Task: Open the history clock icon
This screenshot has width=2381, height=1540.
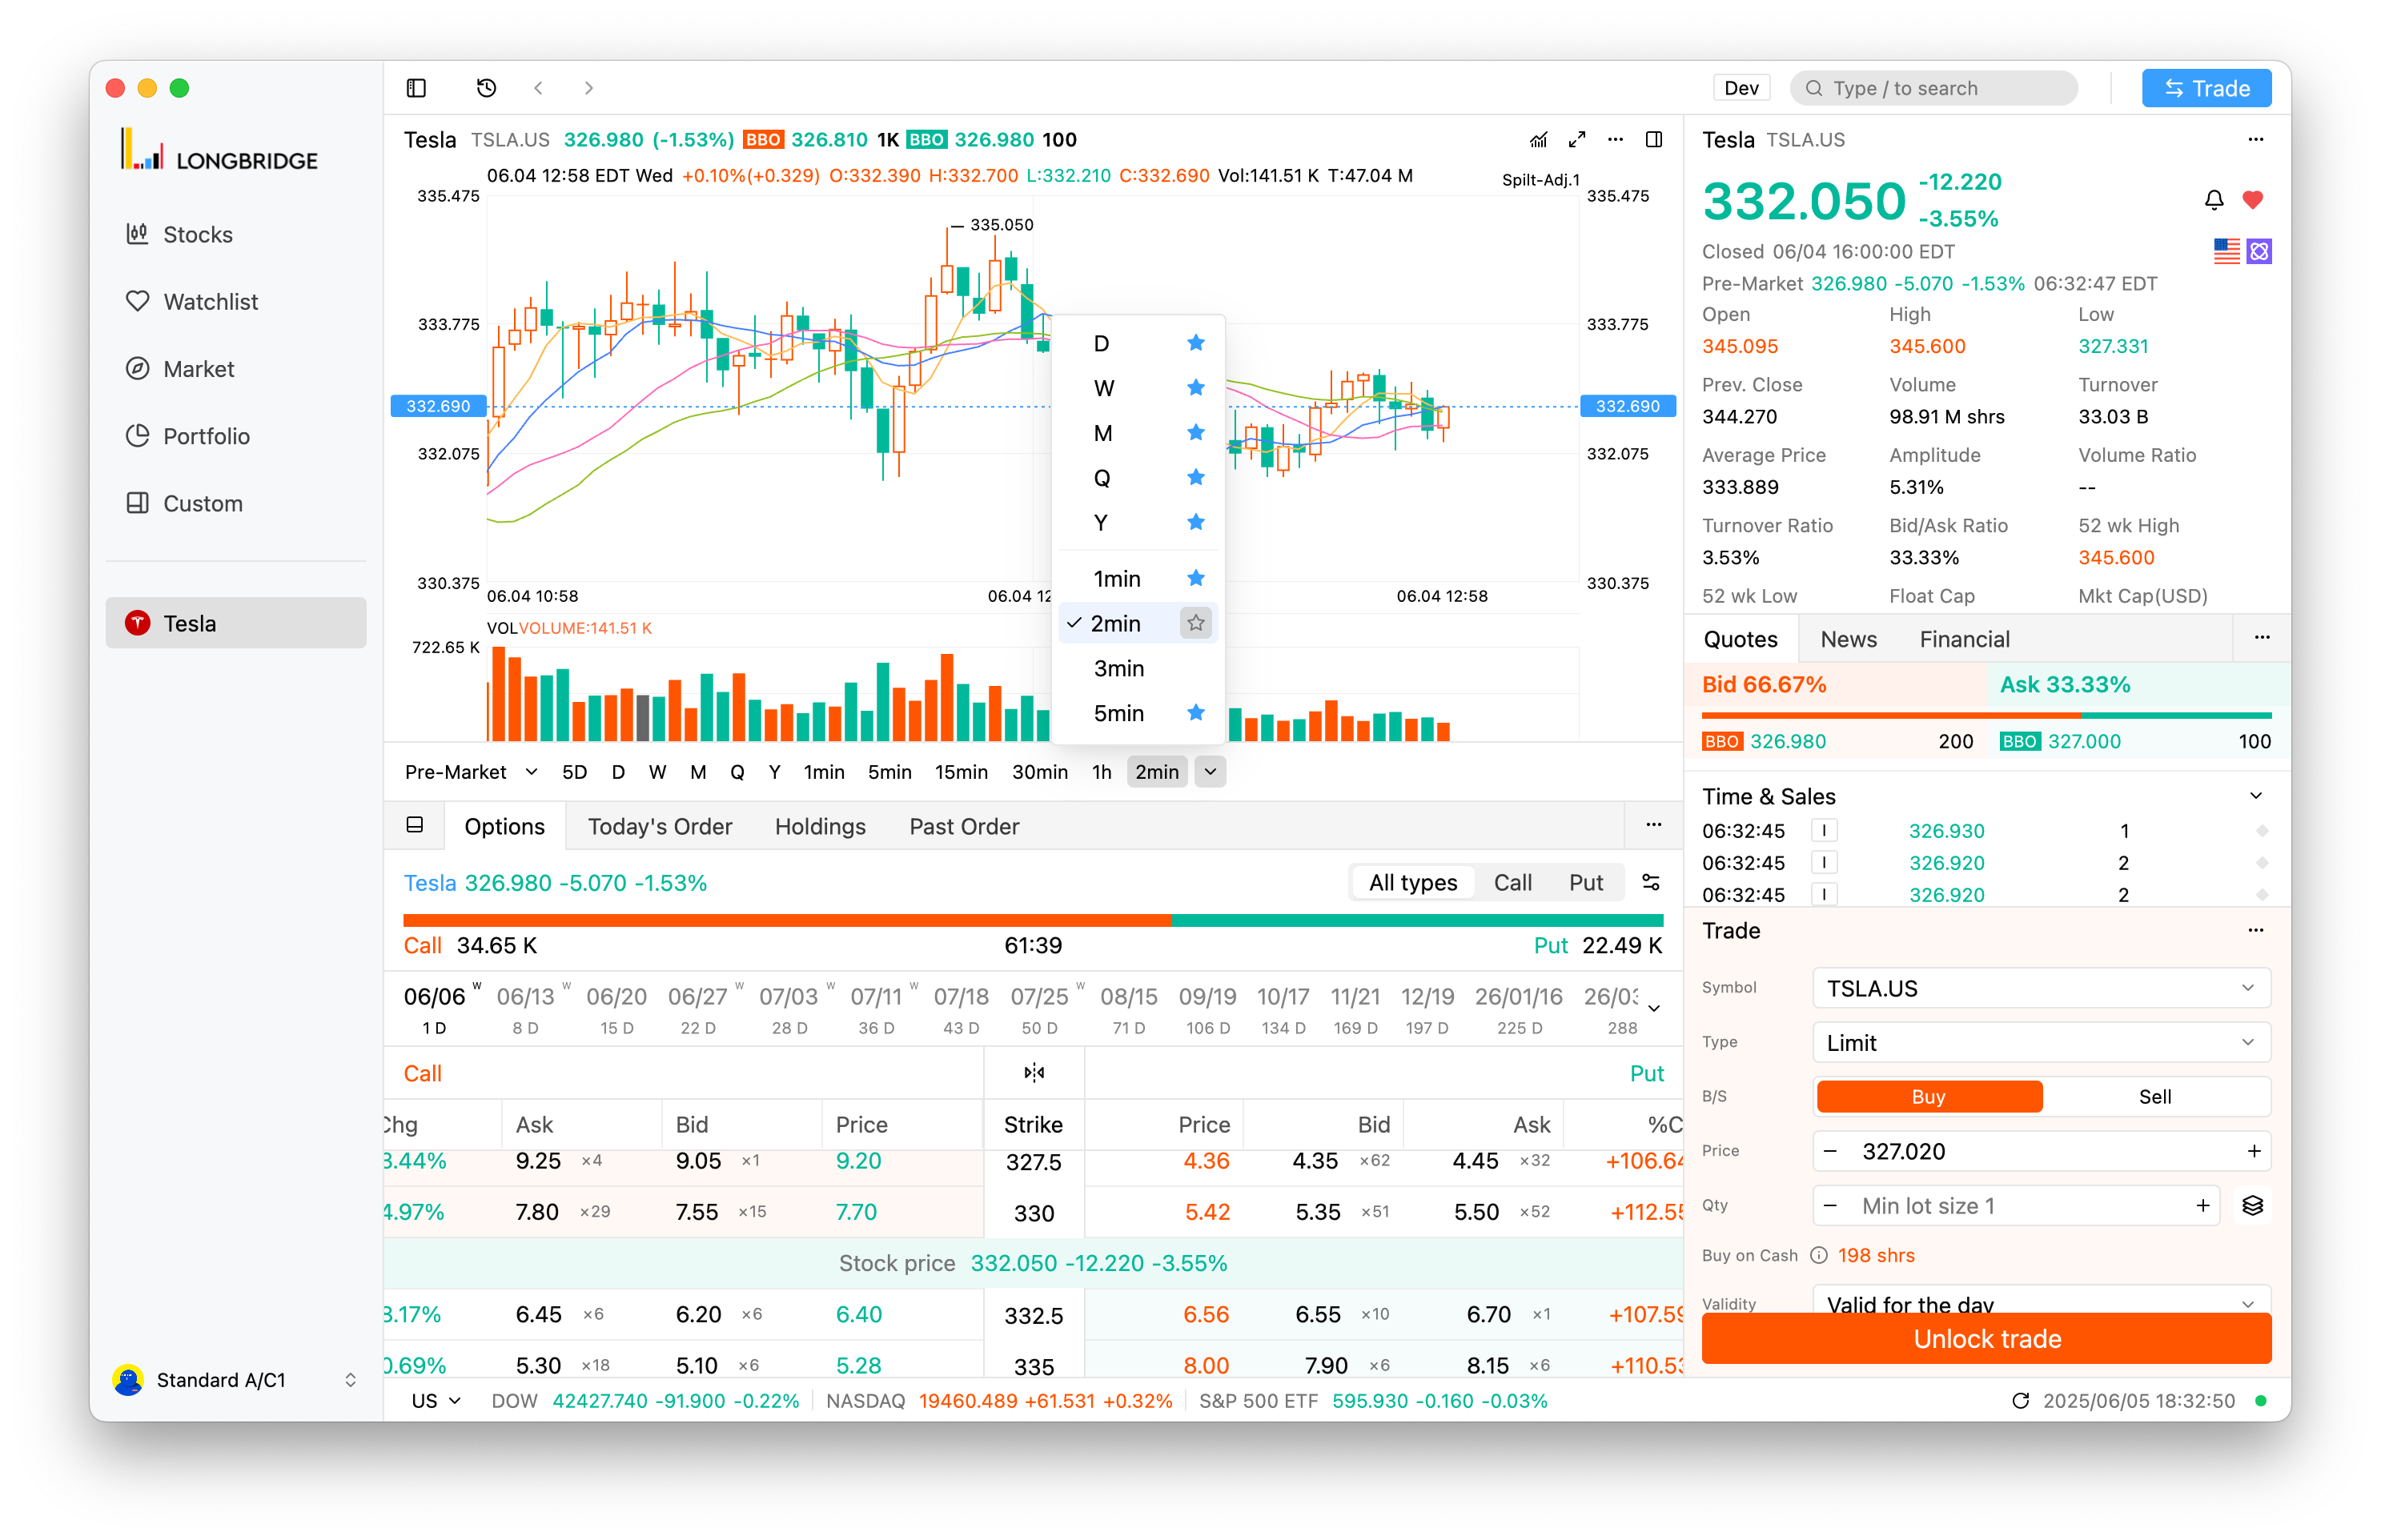Action: pyautogui.click(x=486, y=88)
